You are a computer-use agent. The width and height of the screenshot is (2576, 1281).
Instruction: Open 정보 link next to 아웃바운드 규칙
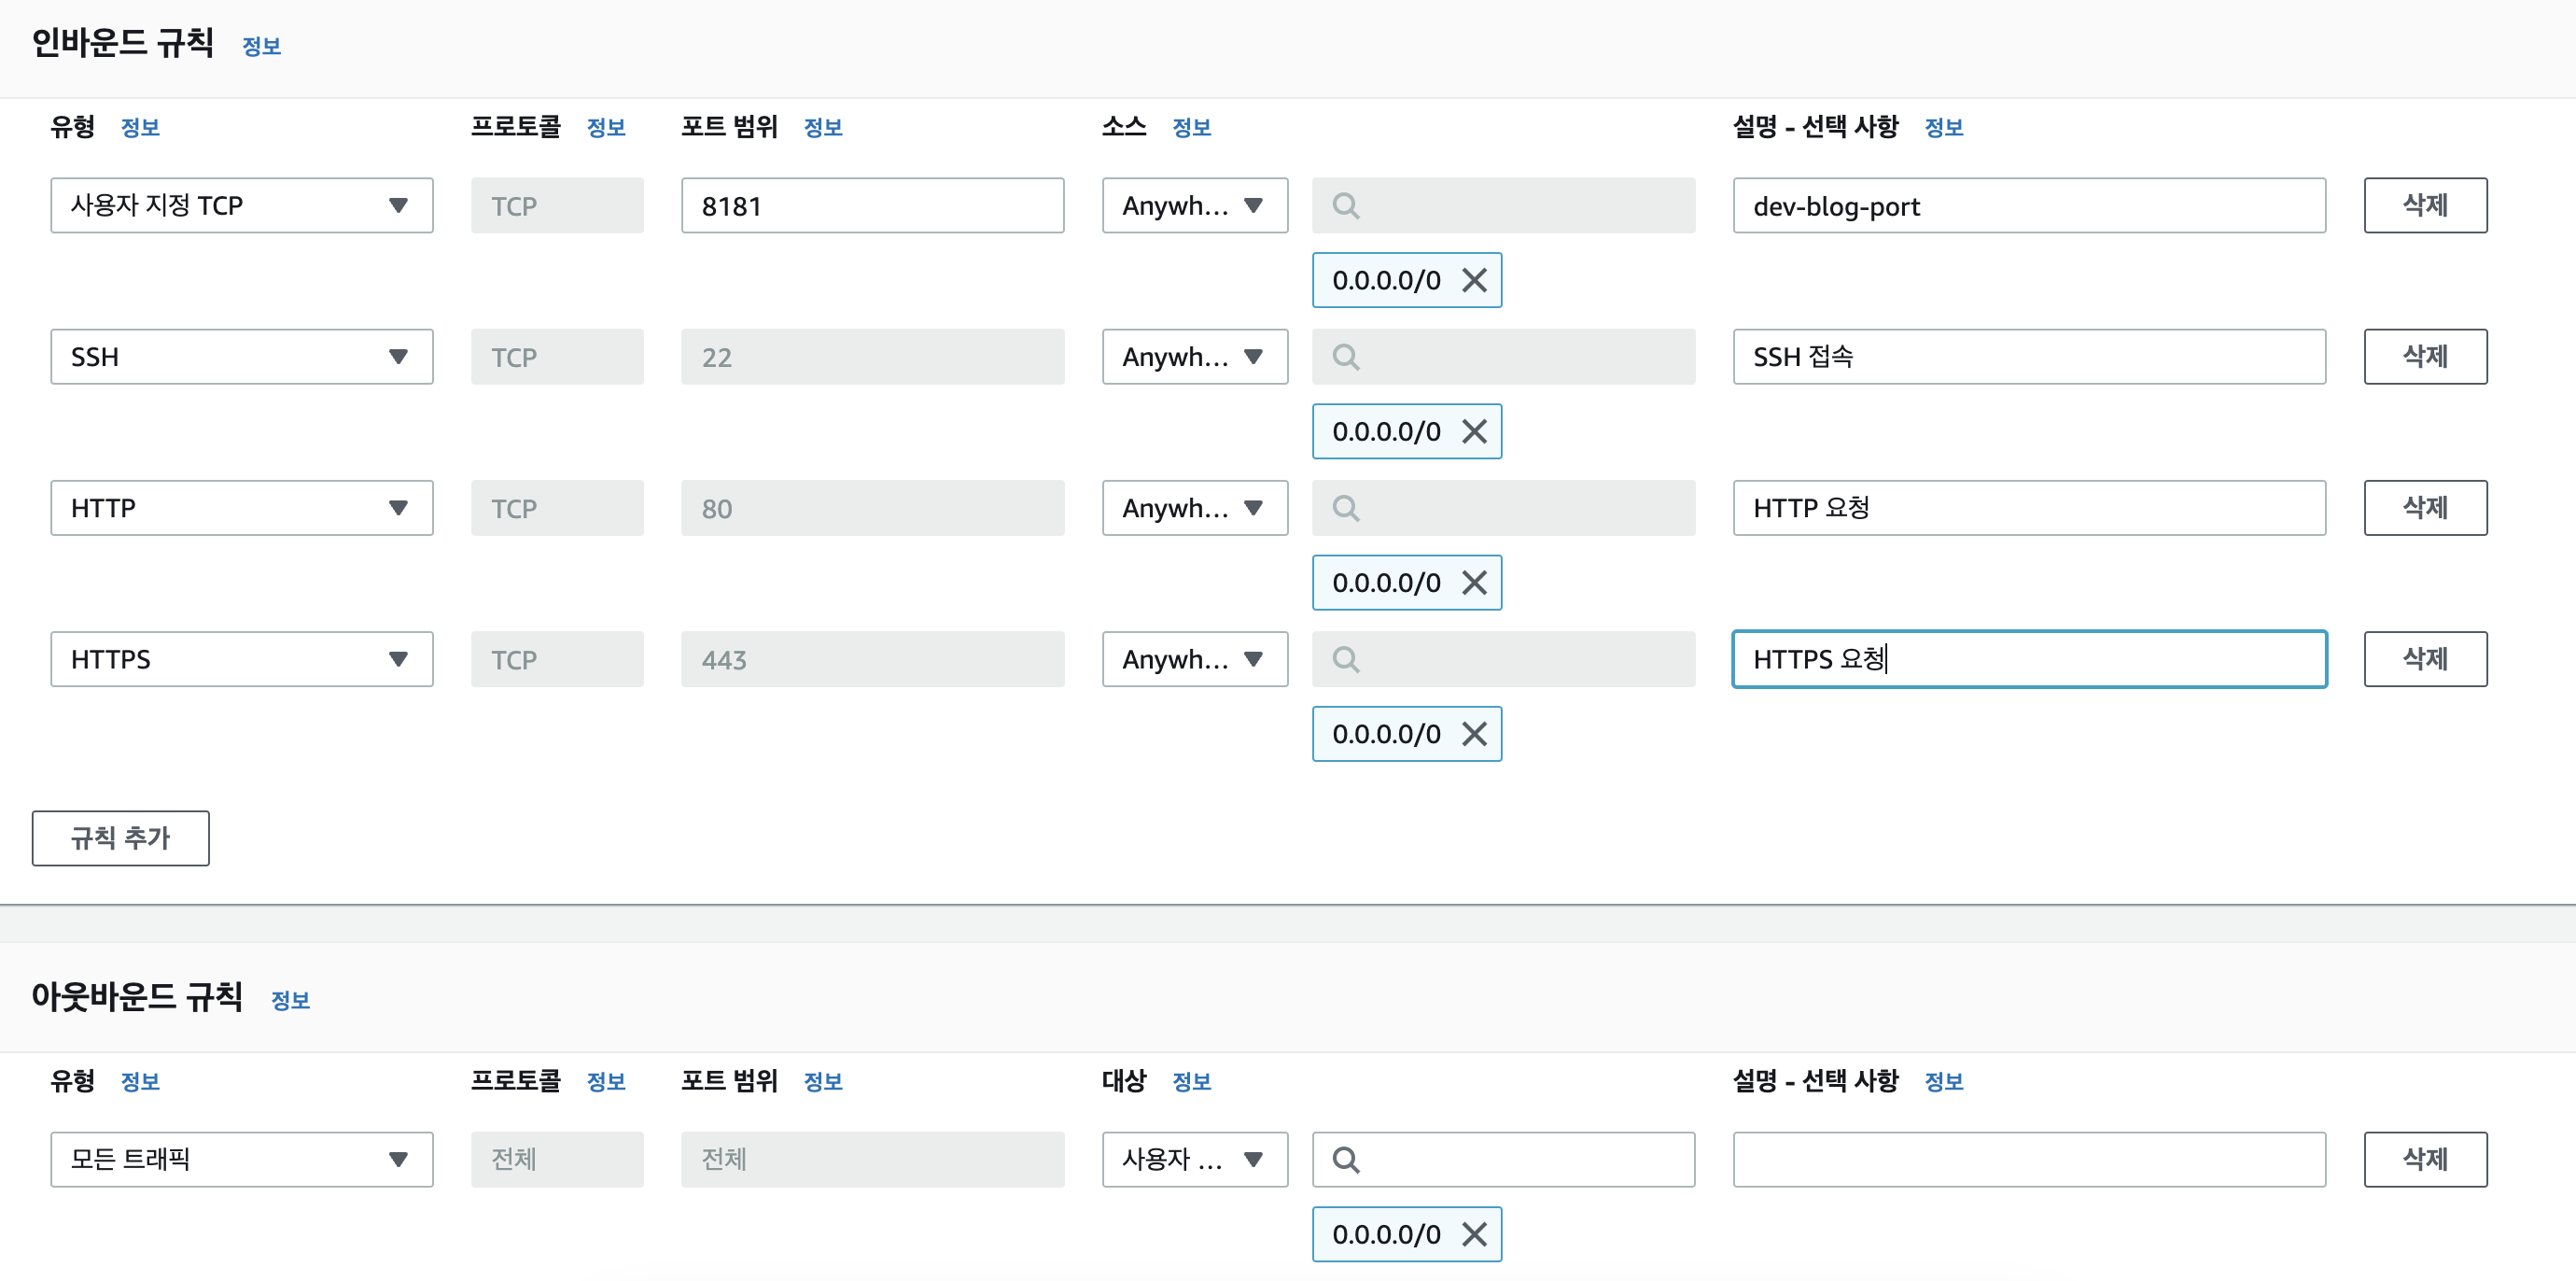click(290, 1000)
